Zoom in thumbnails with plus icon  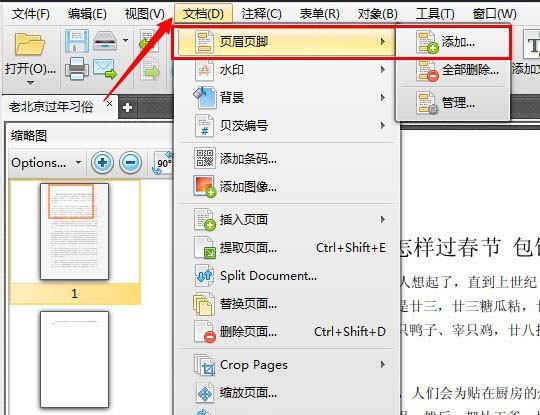tap(102, 162)
